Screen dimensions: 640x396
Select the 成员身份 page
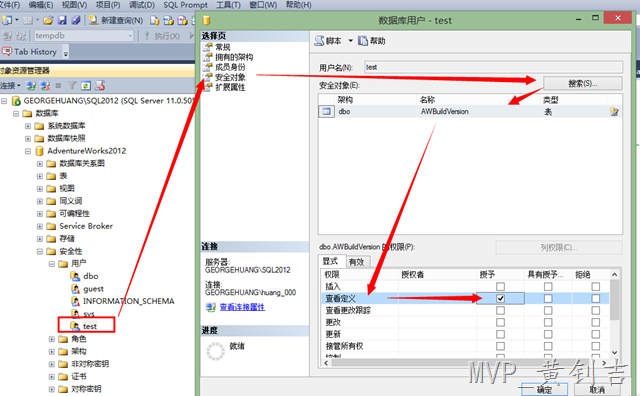tap(230, 67)
